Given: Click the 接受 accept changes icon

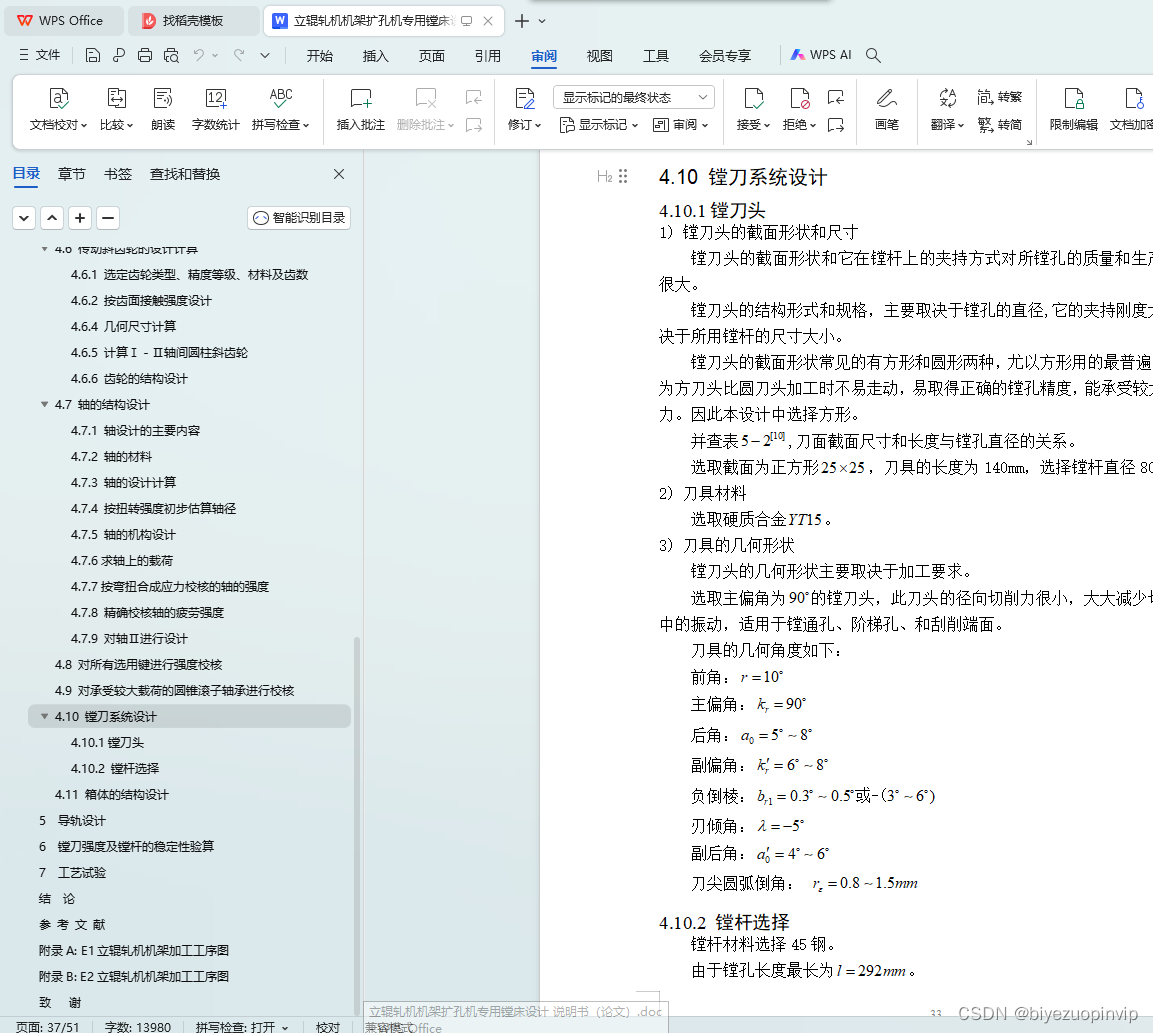Looking at the screenshot, I should coord(754,99).
